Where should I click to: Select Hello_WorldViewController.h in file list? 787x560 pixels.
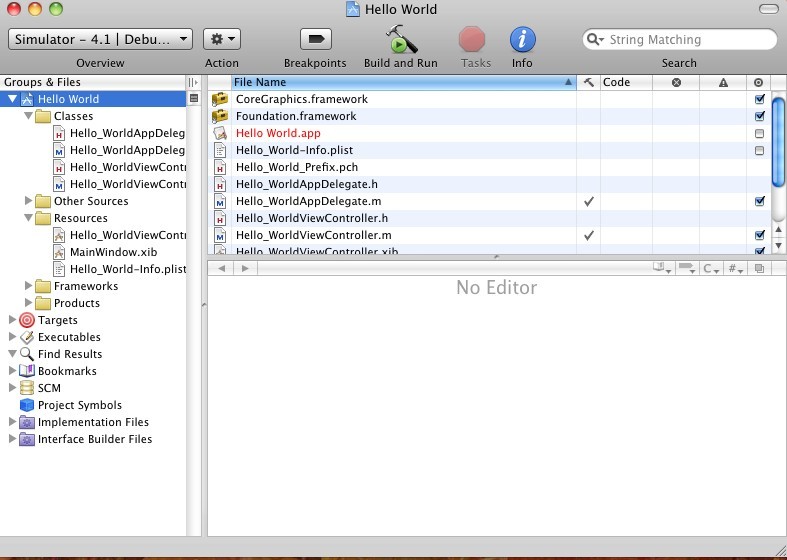point(312,218)
